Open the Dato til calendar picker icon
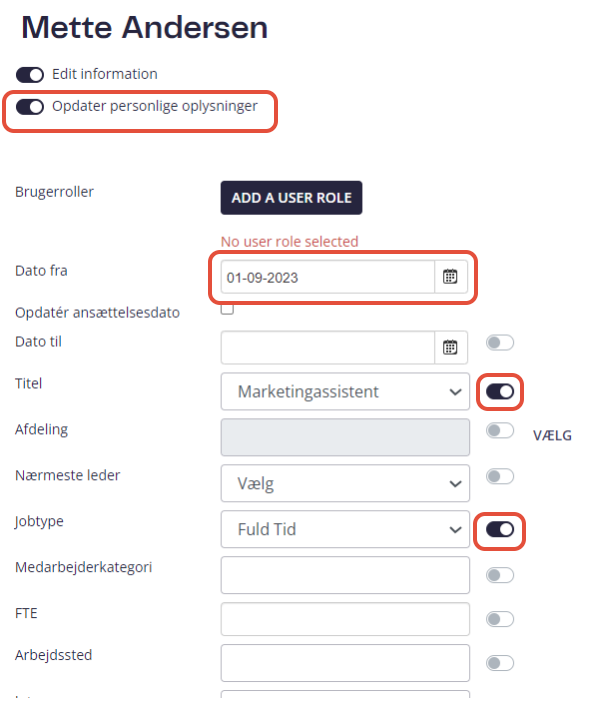Viewport: 602px width, 701px height. tap(450, 347)
